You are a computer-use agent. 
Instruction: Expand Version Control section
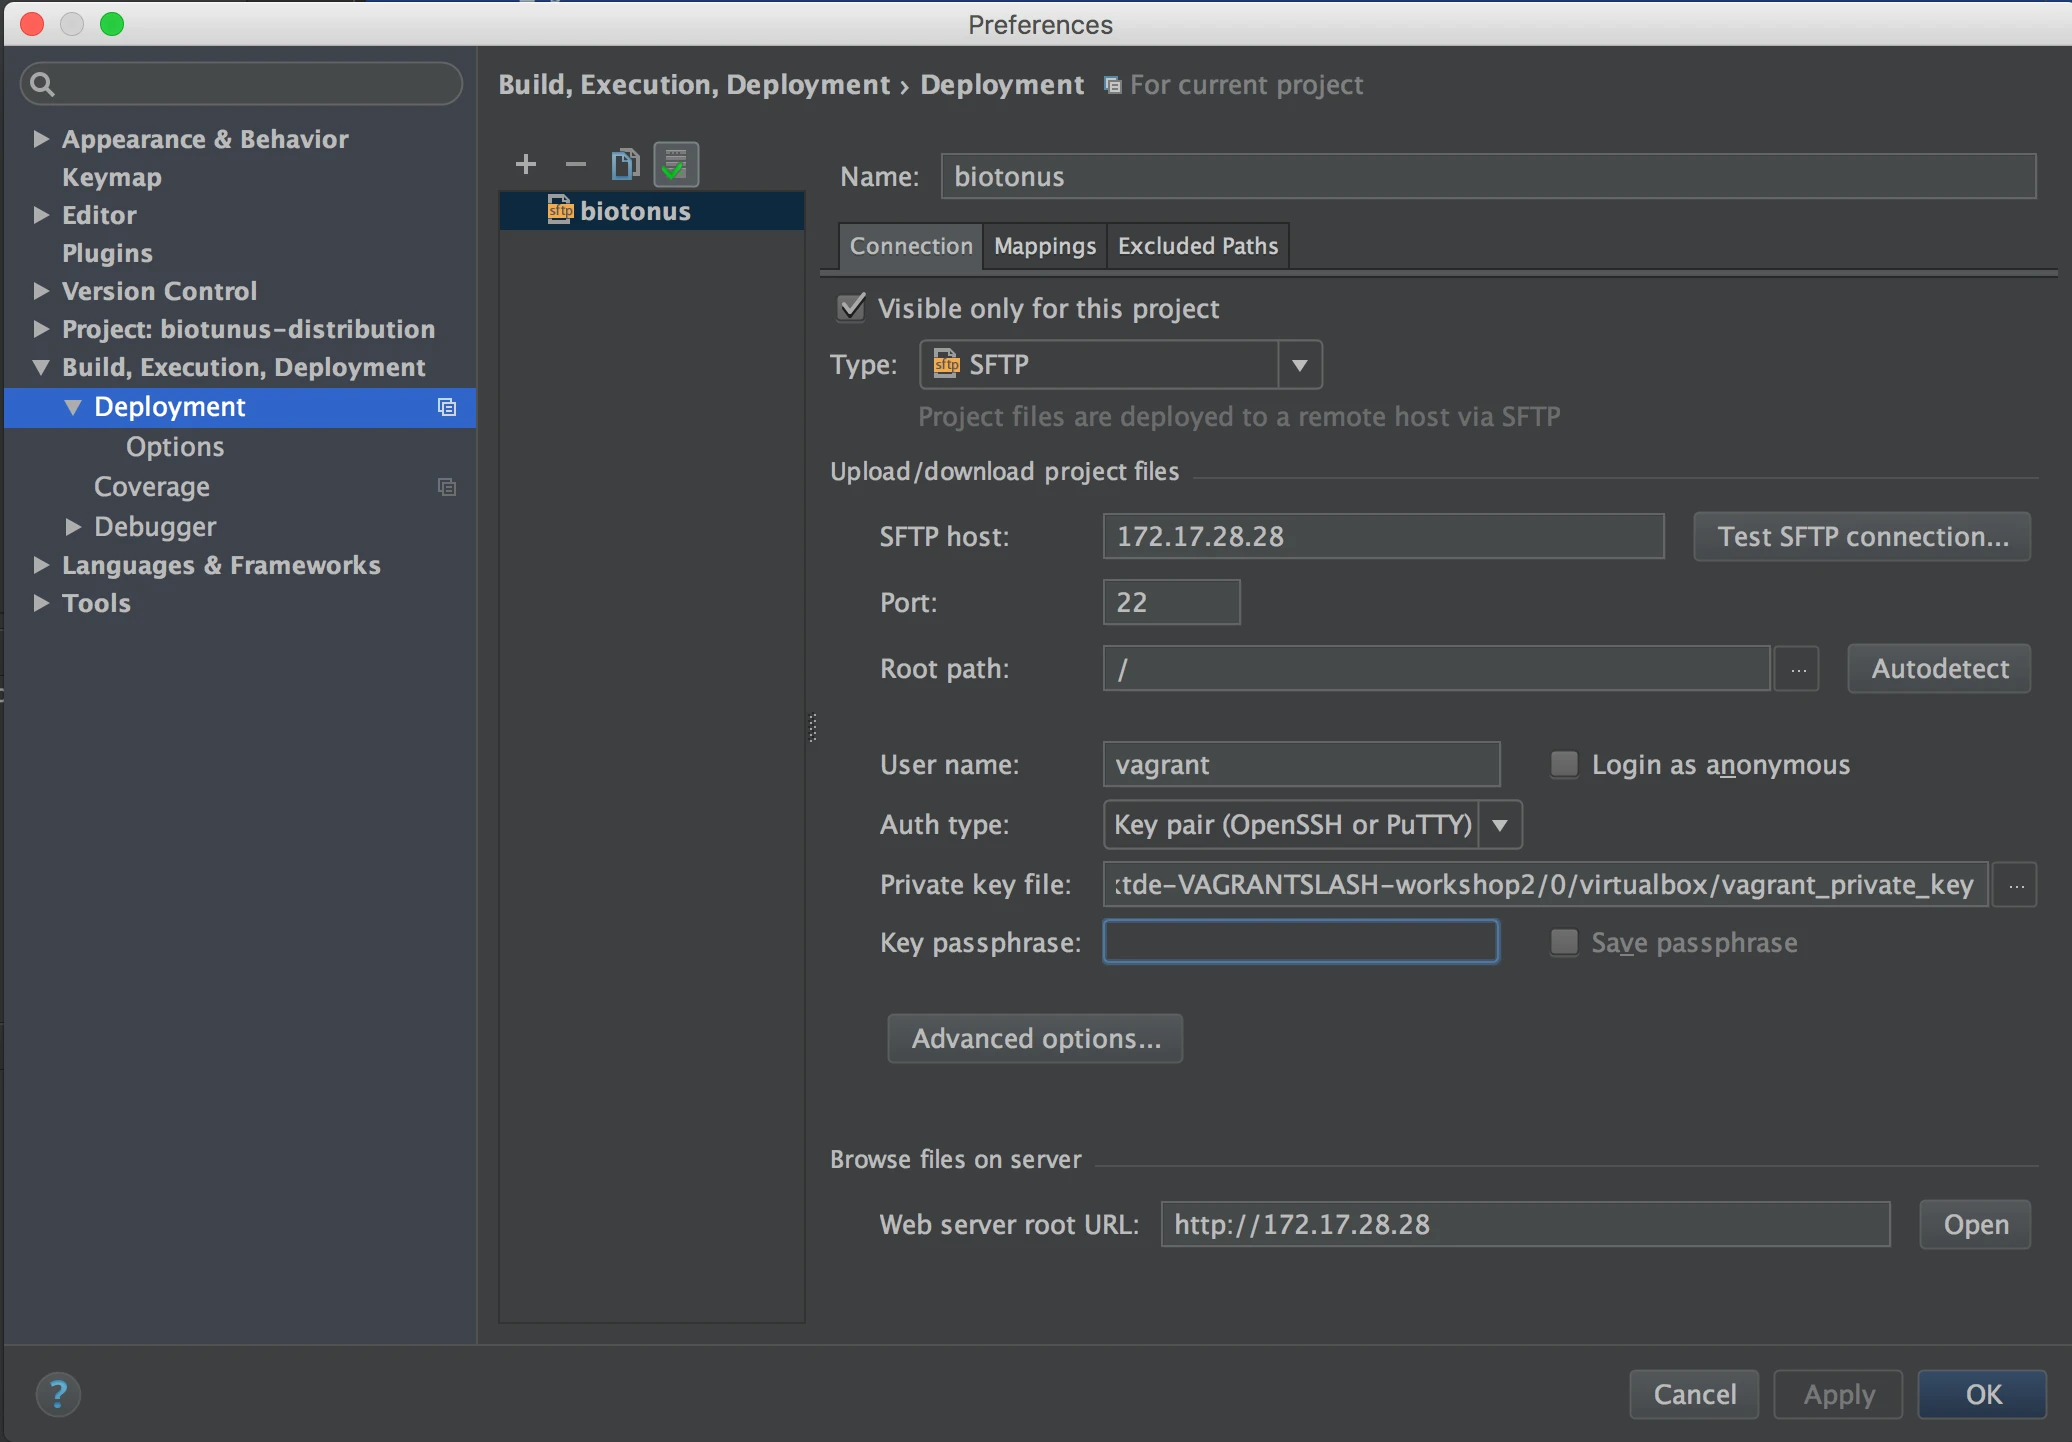coord(41,291)
